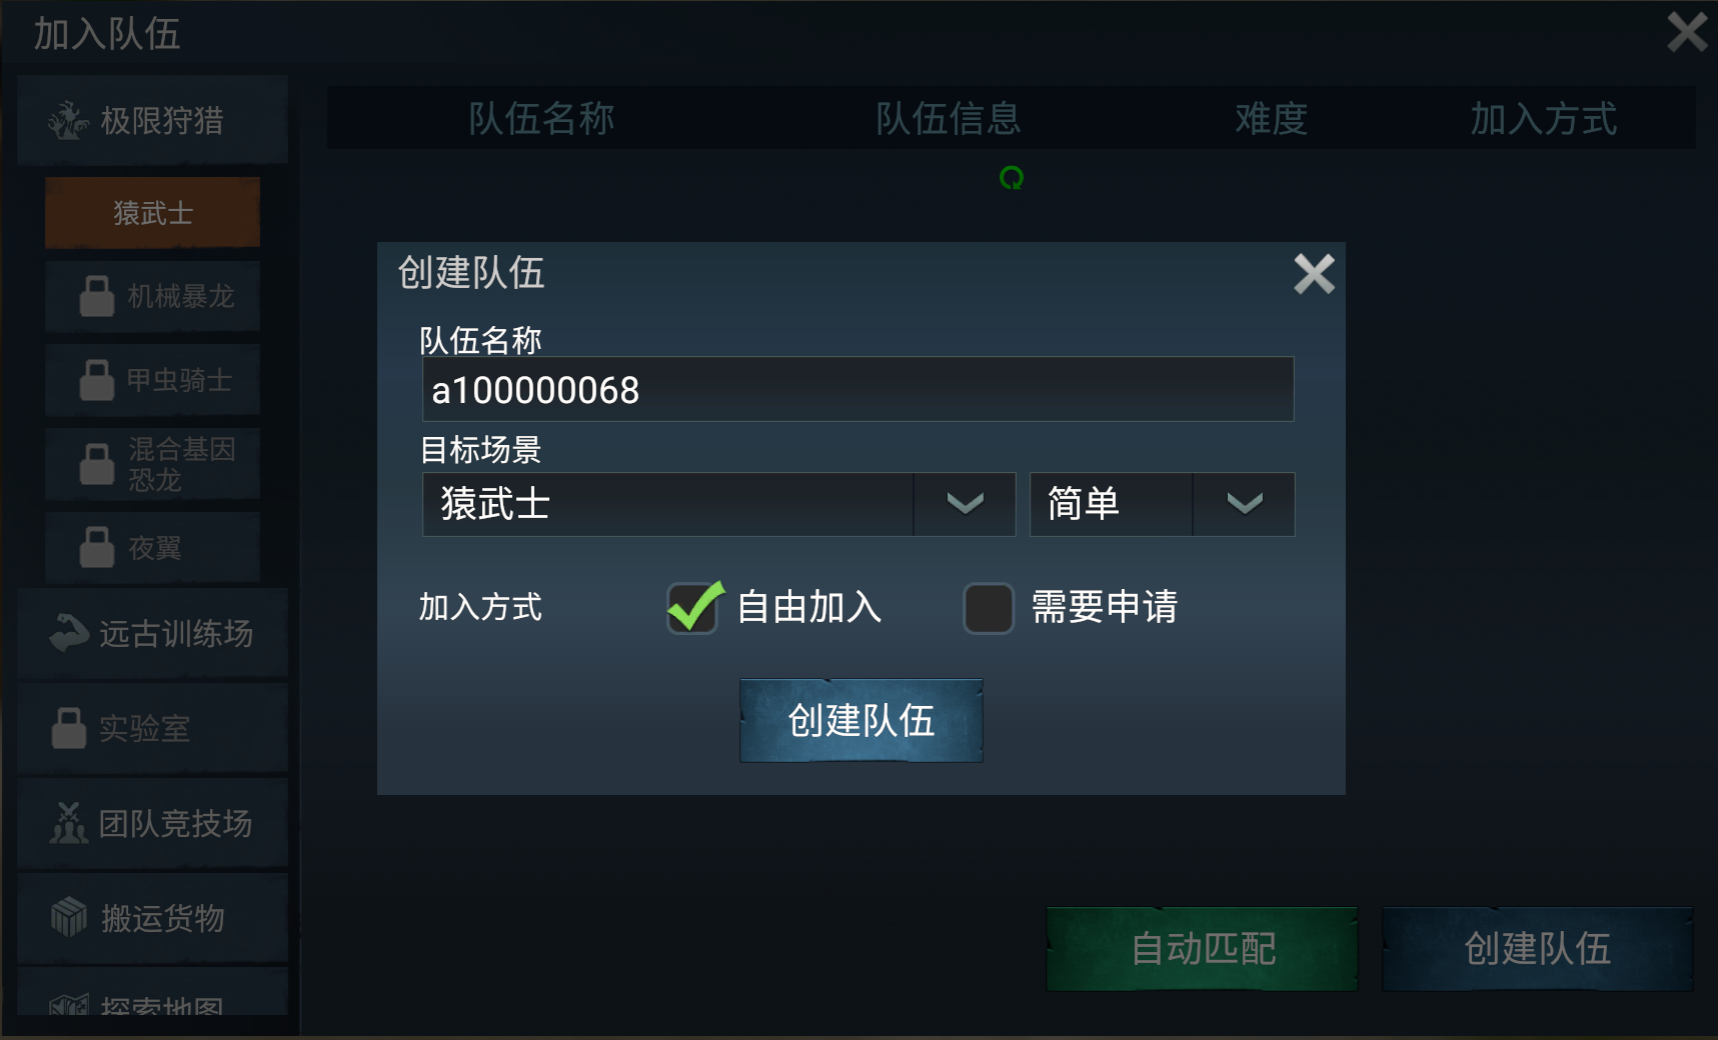Screen dimensions: 1718x1040
Task: Click the 创建队伍 button in the dialog
Action: point(861,721)
